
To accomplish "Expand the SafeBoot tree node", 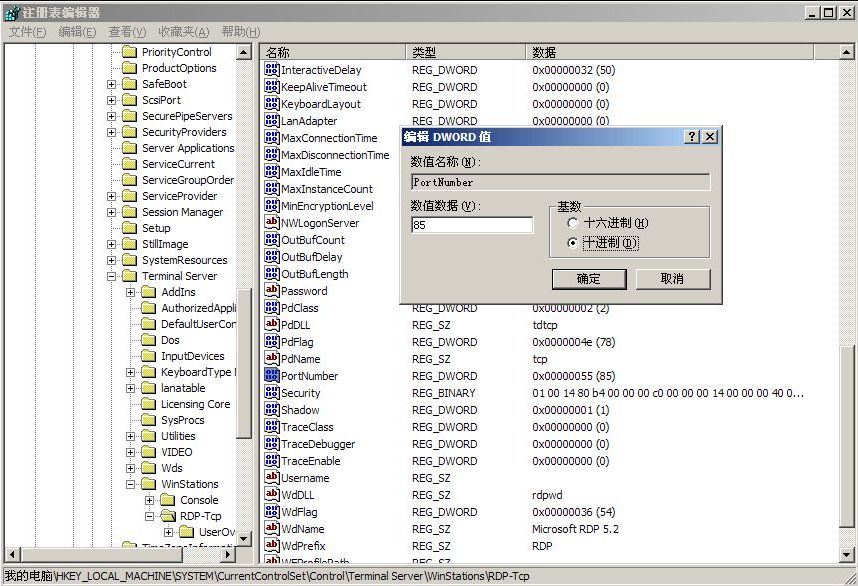I will (111, 84).
